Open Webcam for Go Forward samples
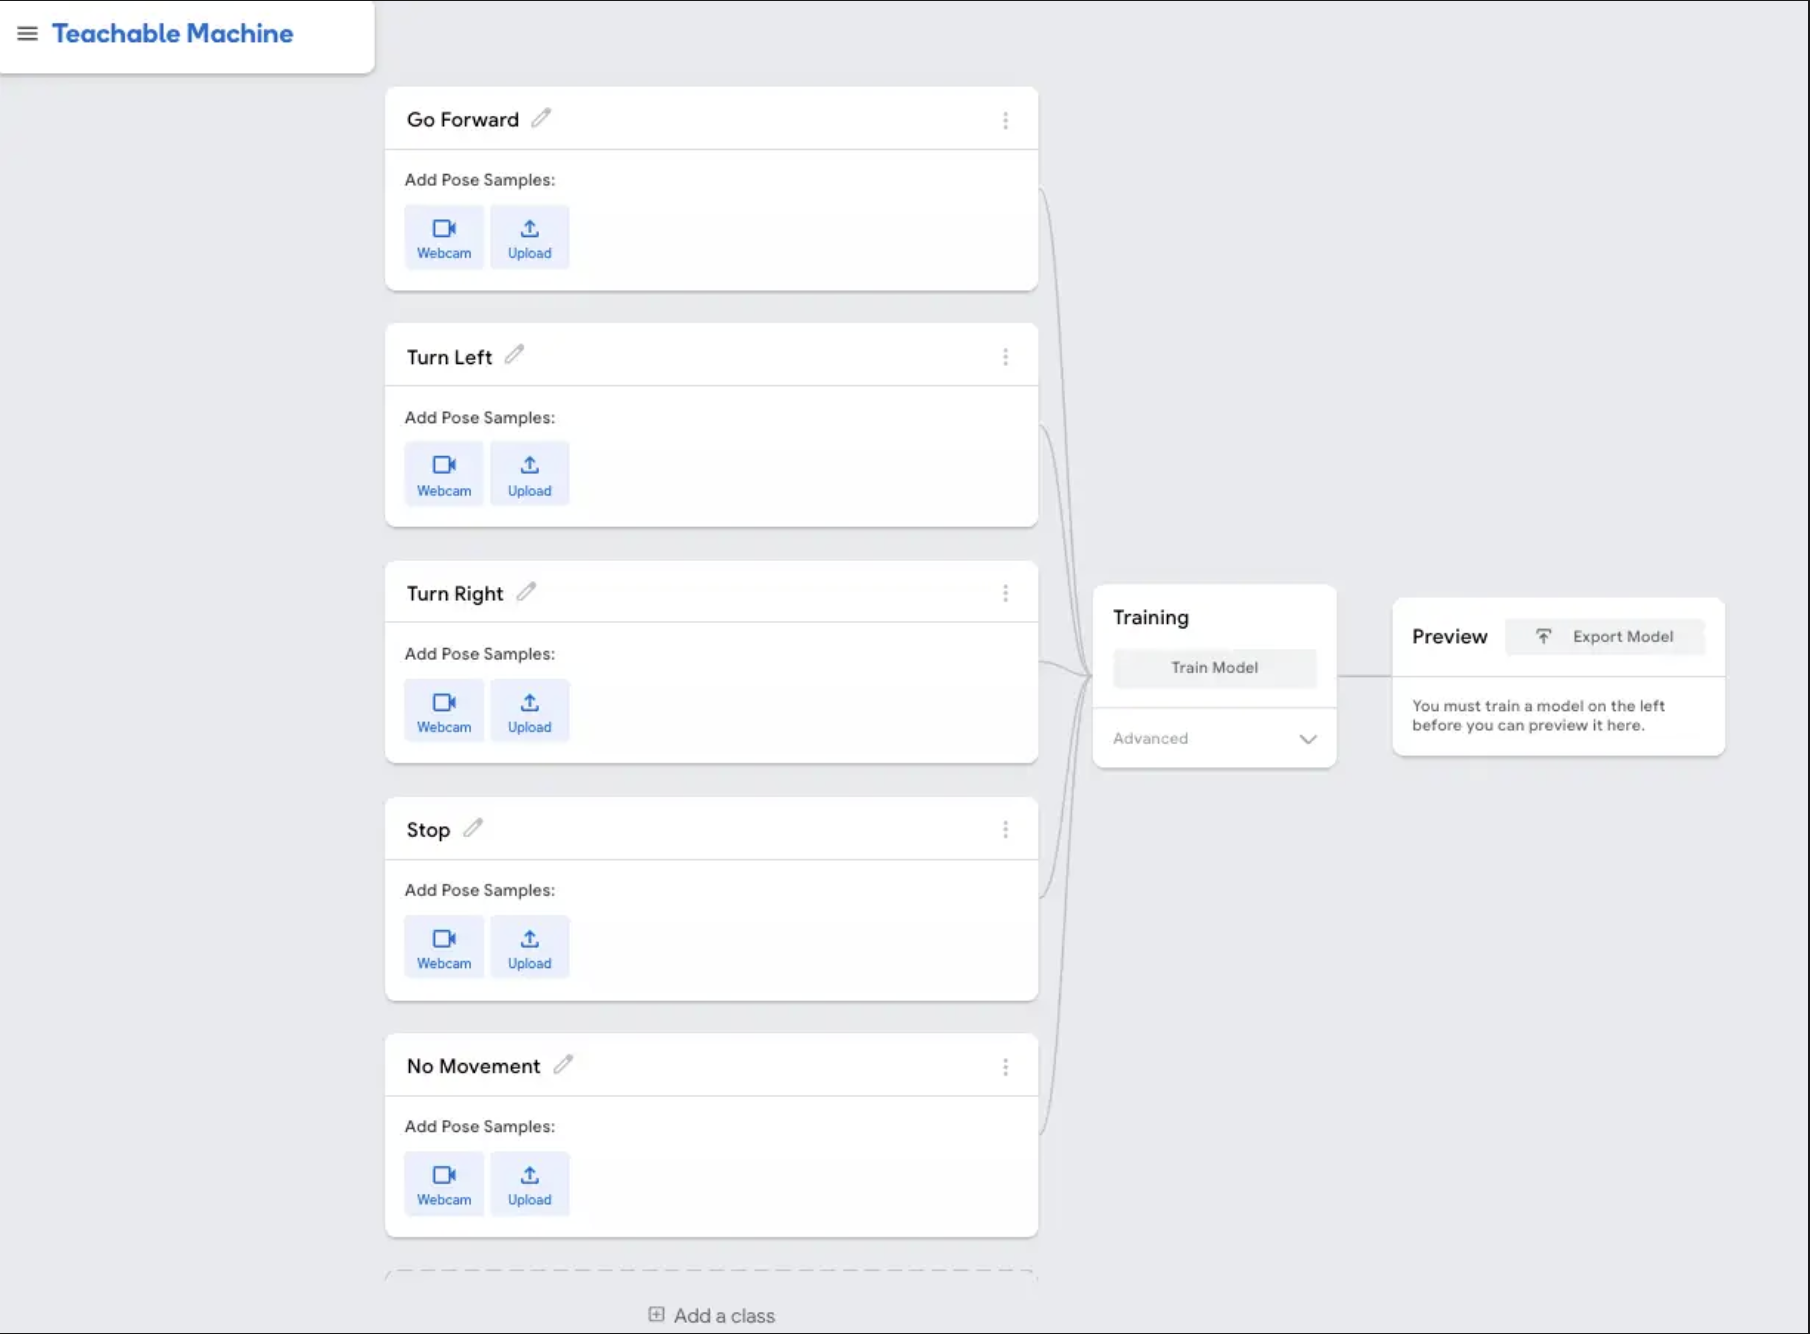Screen dimensions: 1810x1334 (444, 238)
